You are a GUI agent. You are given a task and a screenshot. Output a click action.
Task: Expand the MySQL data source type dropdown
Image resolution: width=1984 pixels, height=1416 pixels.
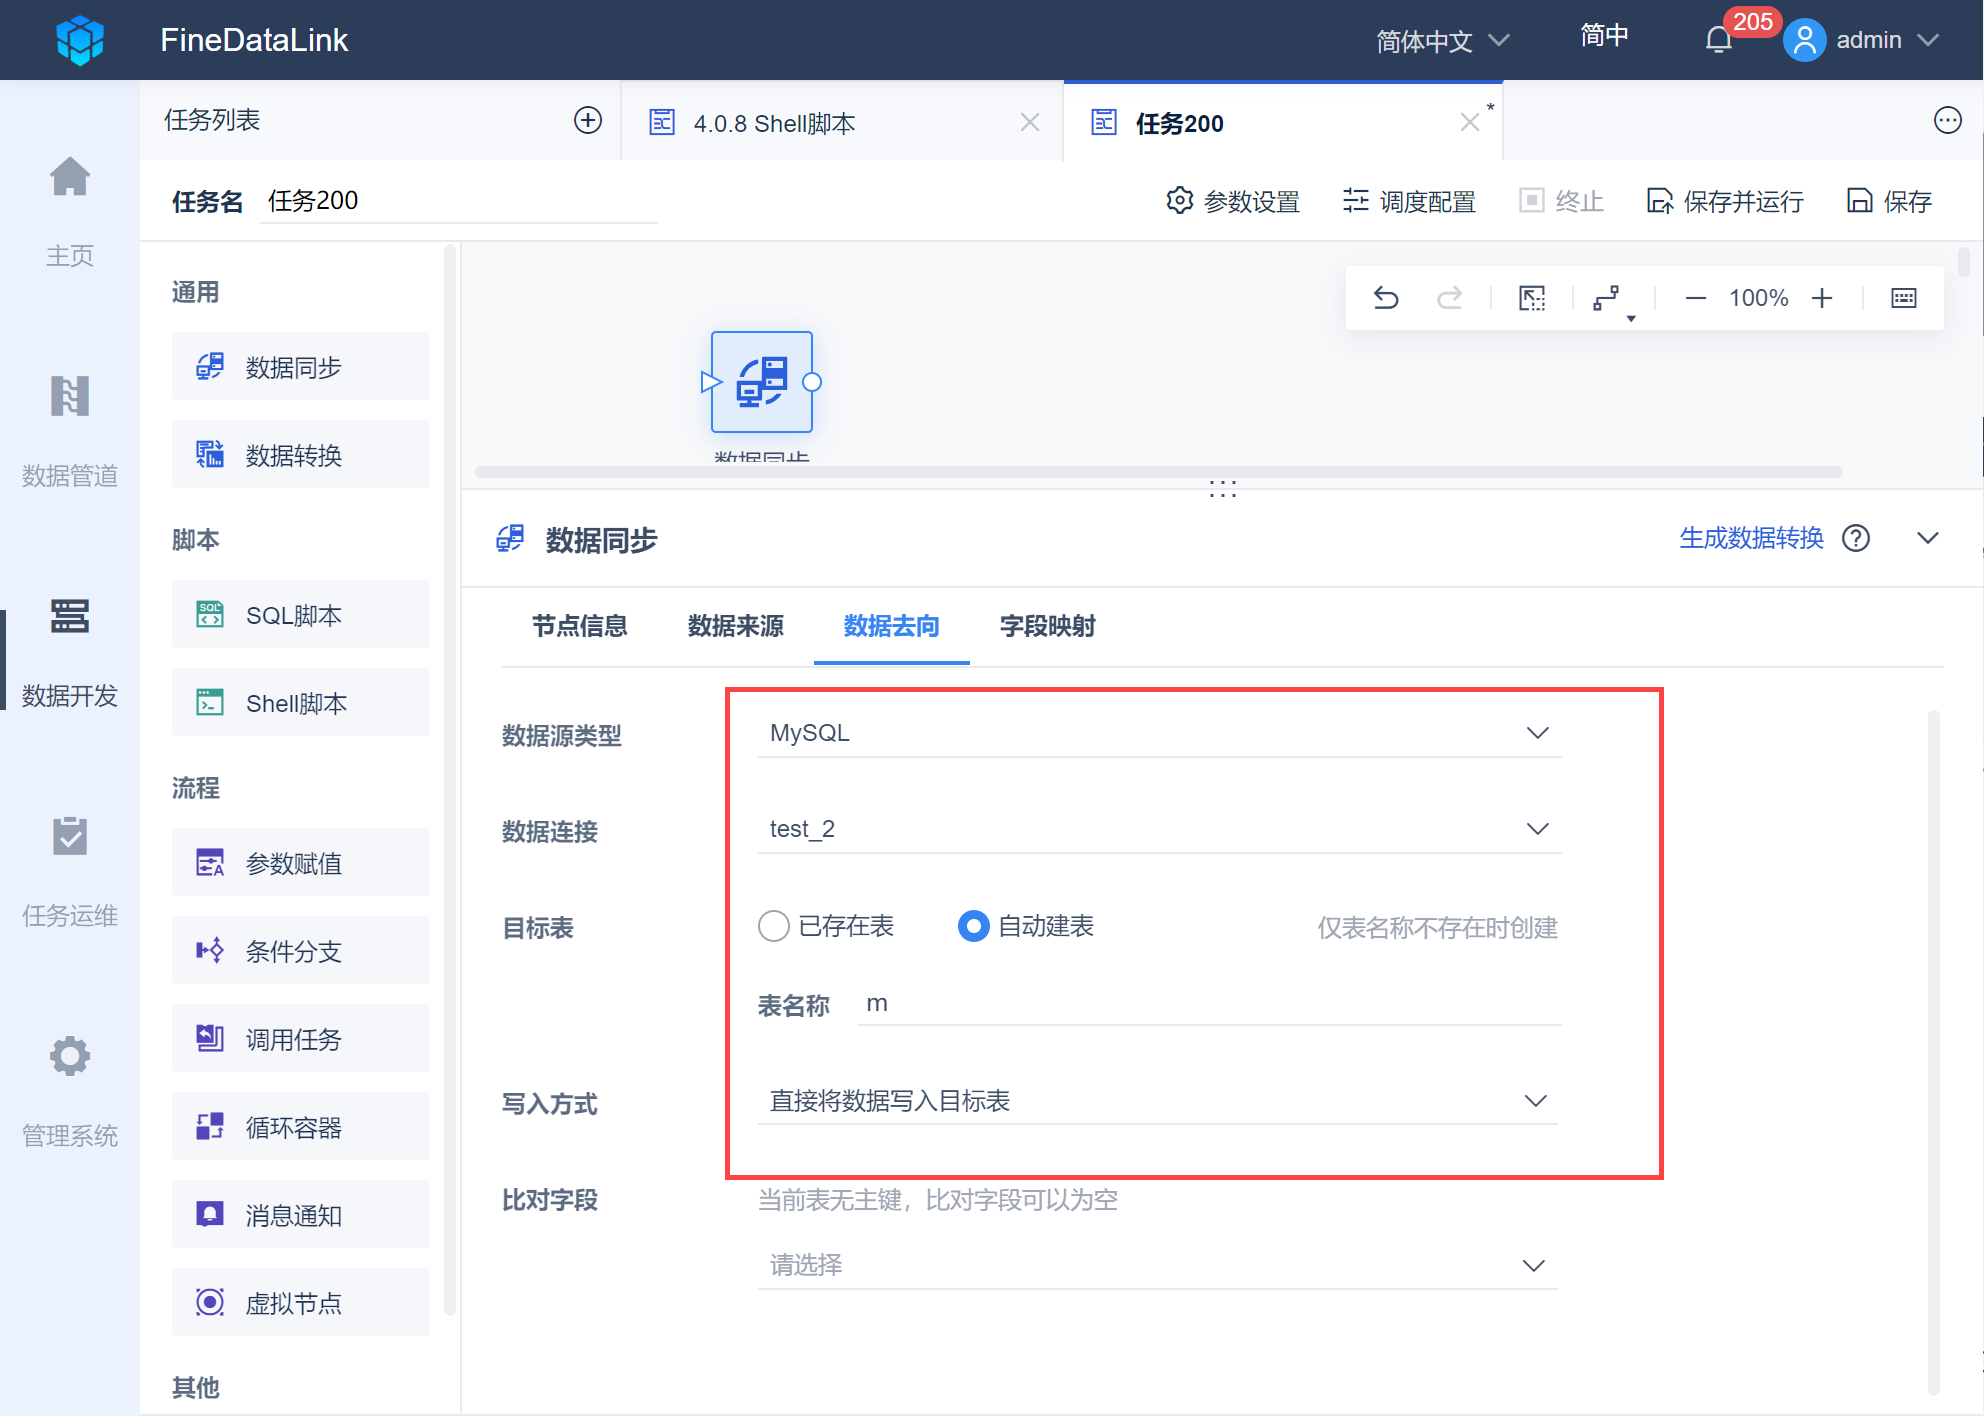[x=1158, y=733]
